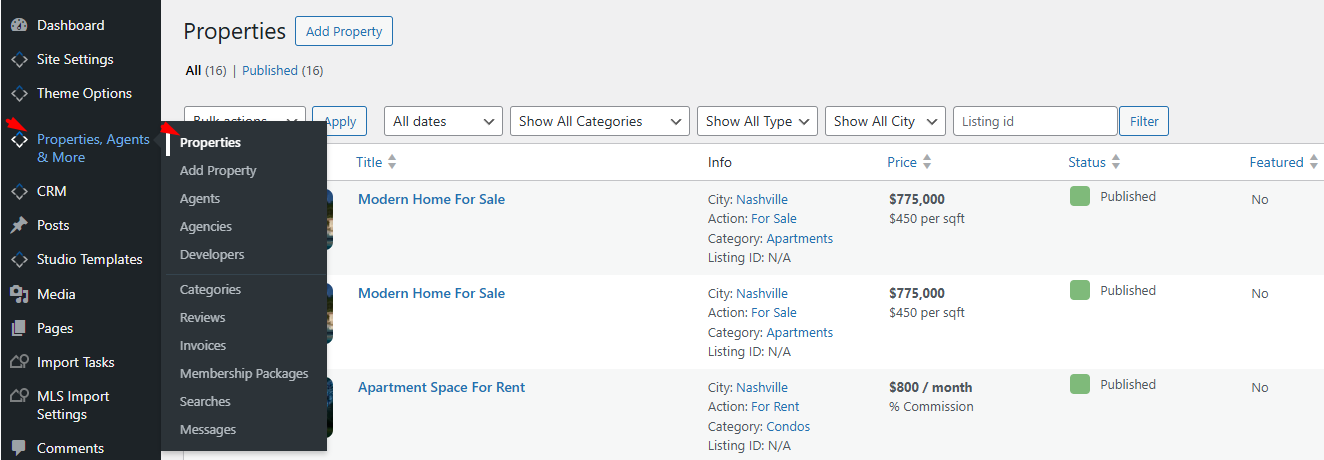Screen dimensions: 1324x460
Task: Click the Posts pushpin icon
Action: (x=19, y=226)
